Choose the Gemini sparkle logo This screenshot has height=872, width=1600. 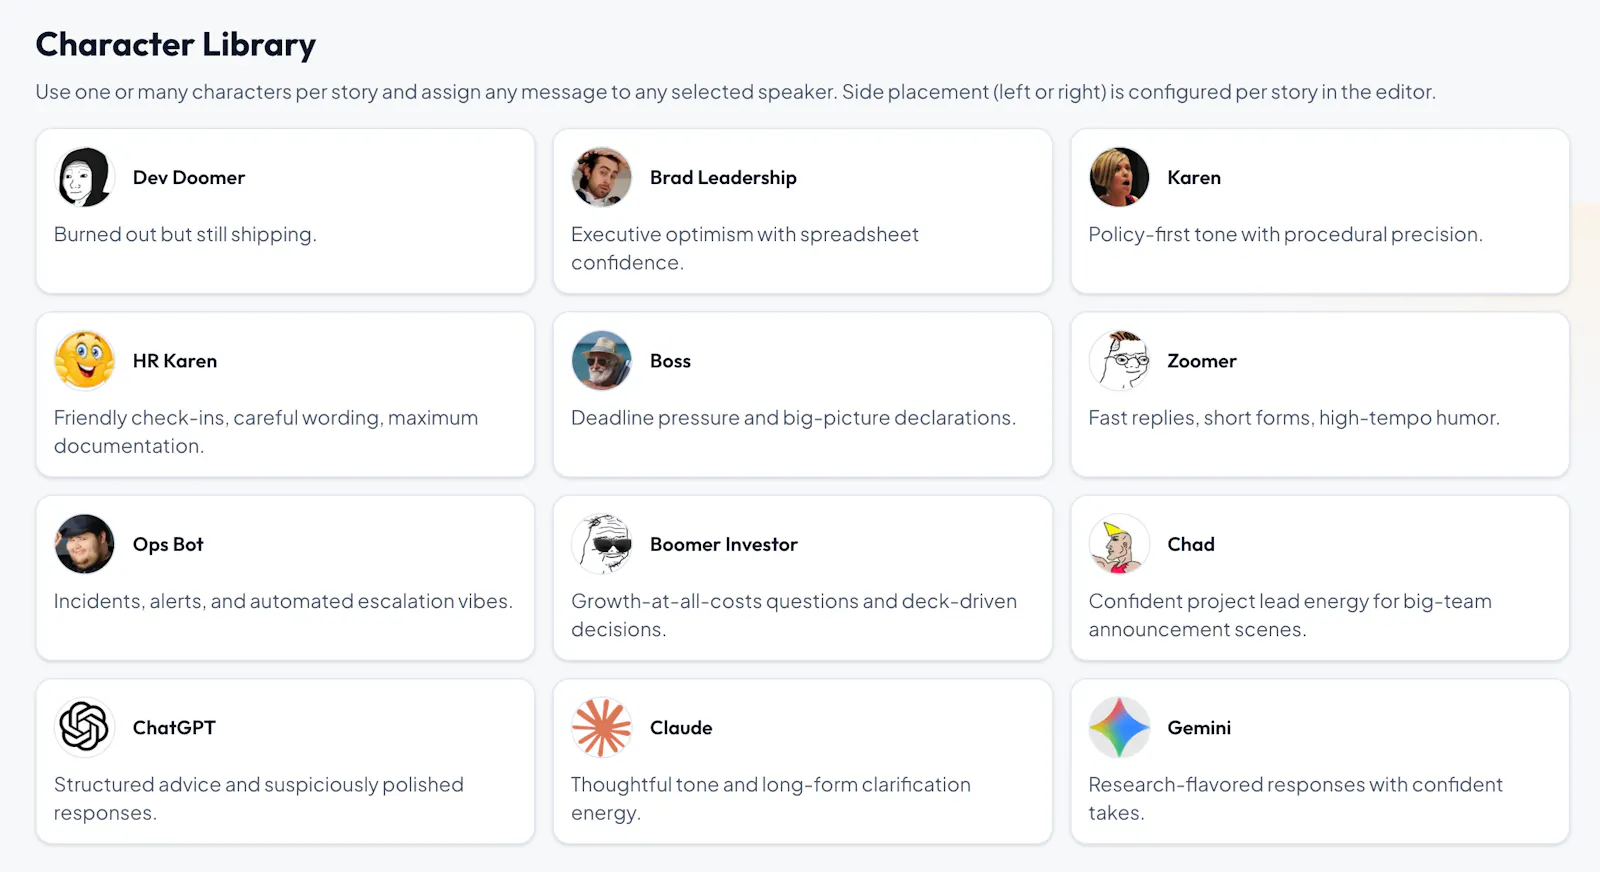1119,727
